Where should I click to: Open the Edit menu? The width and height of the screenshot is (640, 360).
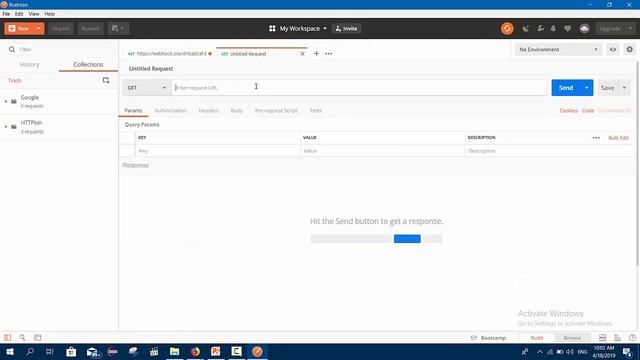pos(19,14)
